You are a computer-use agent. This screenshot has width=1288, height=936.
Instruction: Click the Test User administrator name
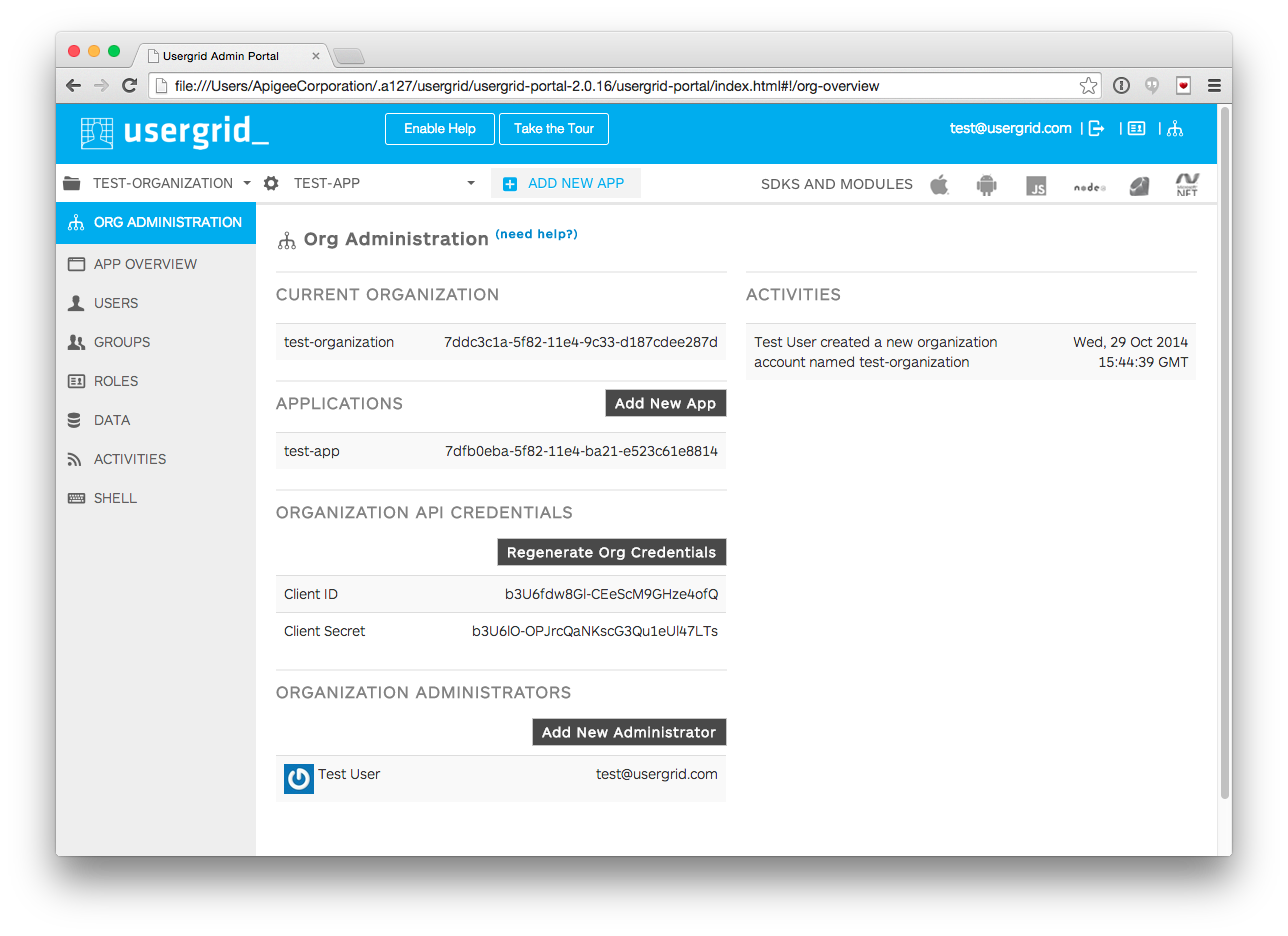(349, 774)
